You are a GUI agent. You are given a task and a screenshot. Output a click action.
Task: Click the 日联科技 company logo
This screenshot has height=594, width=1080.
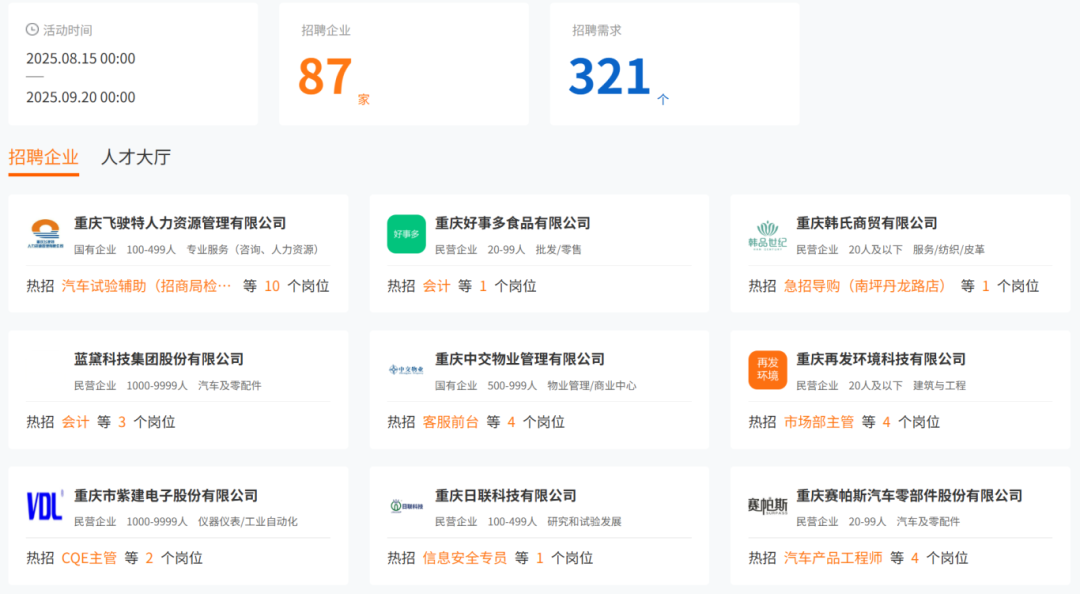point(406,506)
